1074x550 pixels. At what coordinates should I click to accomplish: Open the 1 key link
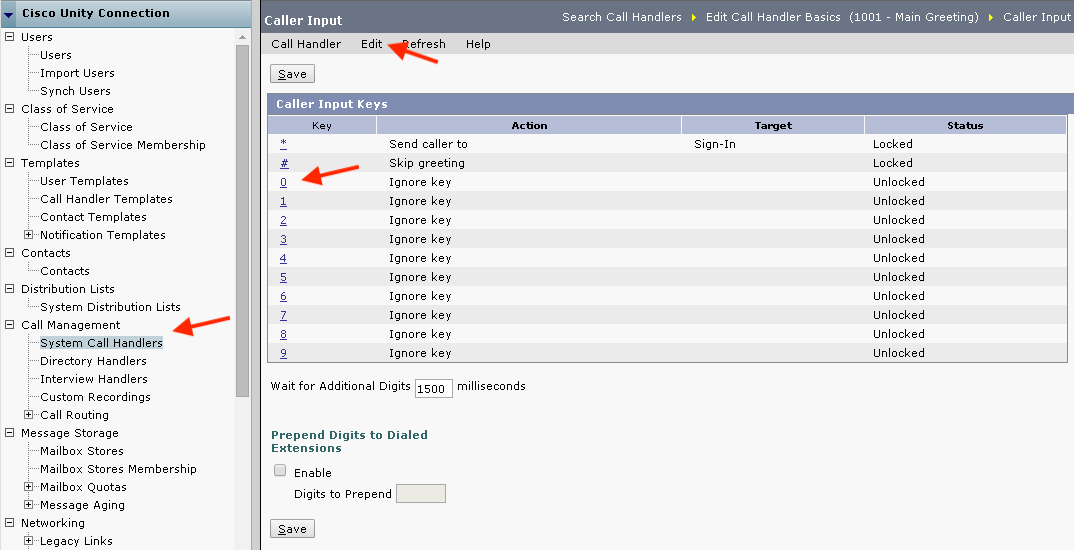(x=284, y=201)
